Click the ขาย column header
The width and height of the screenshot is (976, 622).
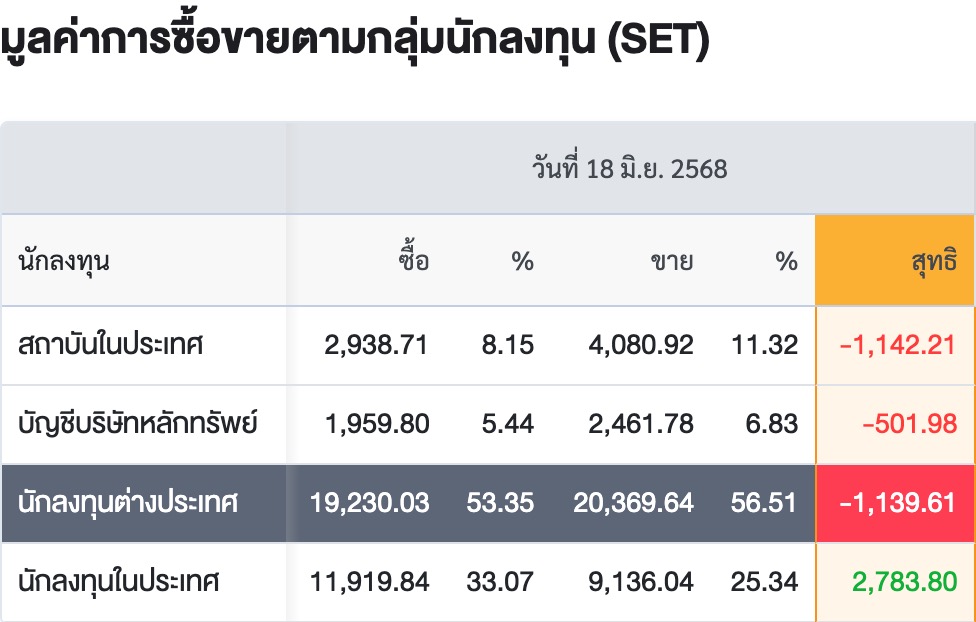pyautogui.click(x=672, y=262)
